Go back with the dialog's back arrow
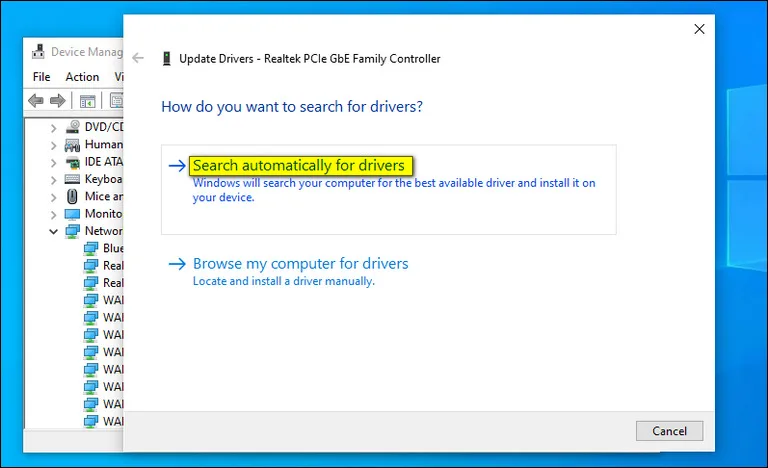768x468 pixels. 138,58
